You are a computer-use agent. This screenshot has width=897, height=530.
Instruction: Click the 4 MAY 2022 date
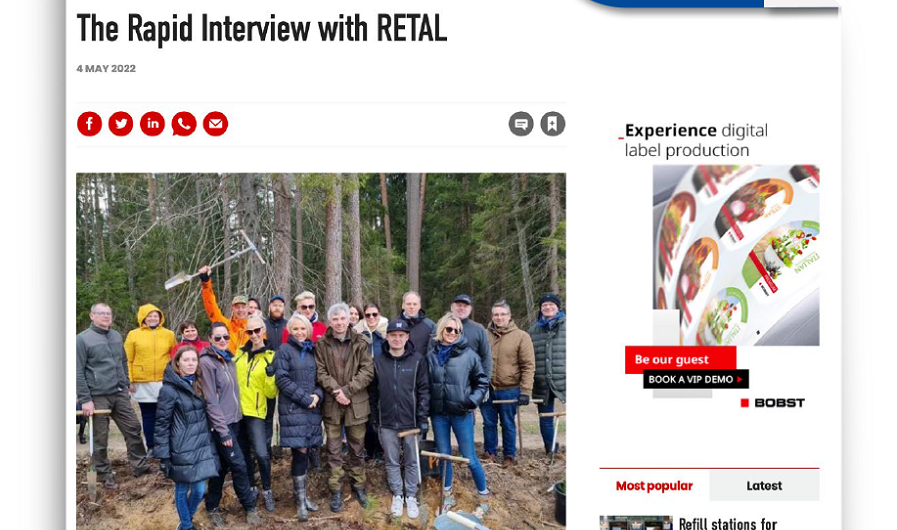click(x=106, y=69)
